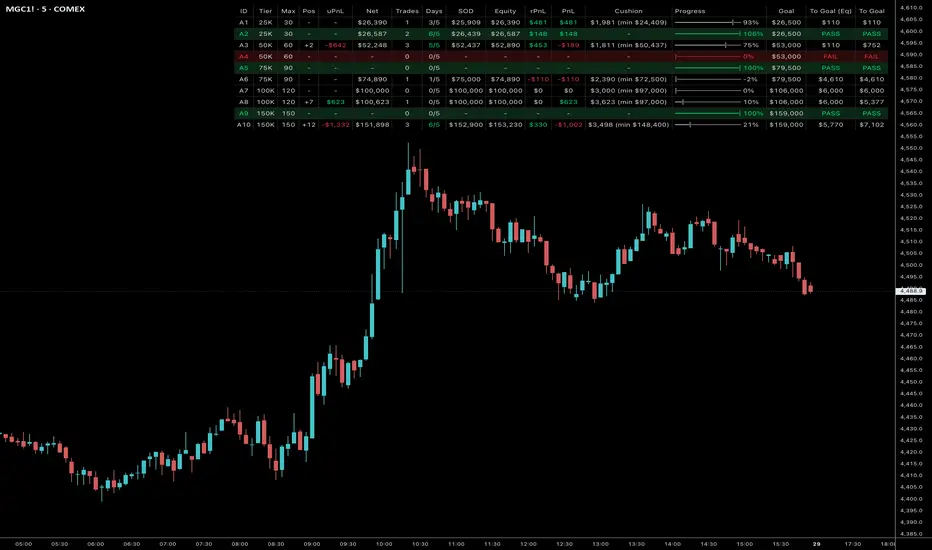This screenshot has height=550, width=932.
Task: Click the FAIL cell under To Goal (Eq)
Action: pyautogui.click(x=830, y=56)
